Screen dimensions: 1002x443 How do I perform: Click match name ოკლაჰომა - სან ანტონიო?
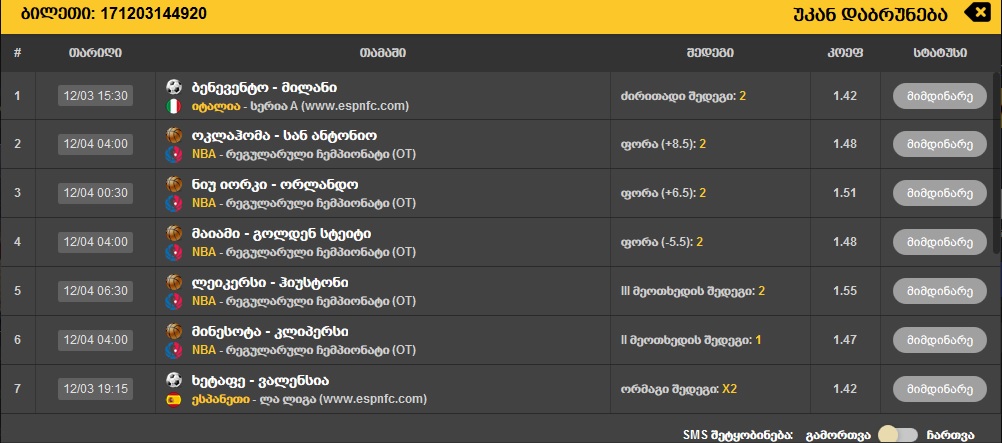[284, 136]
